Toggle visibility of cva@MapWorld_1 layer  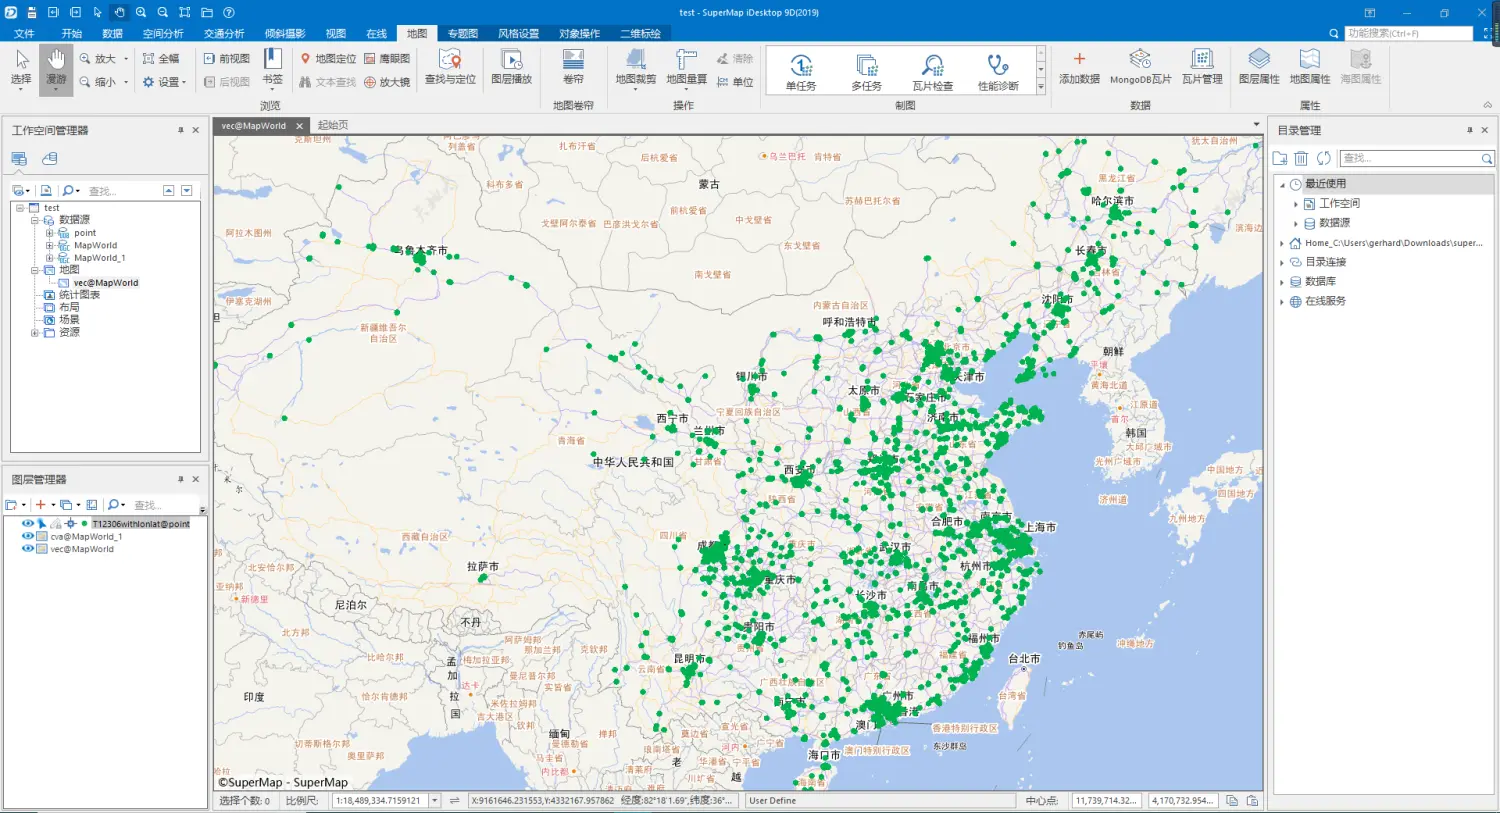pos(27,536)
